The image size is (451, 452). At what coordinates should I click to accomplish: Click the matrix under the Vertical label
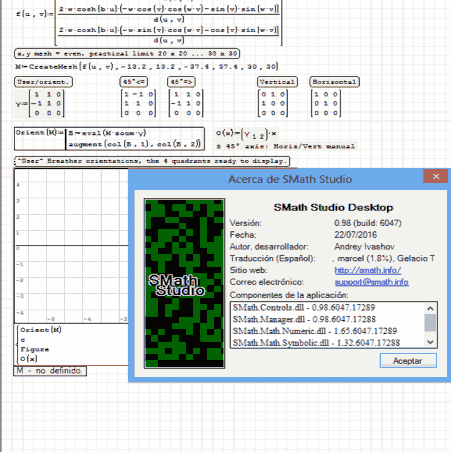pyautogui.click(x=273, y=104)
